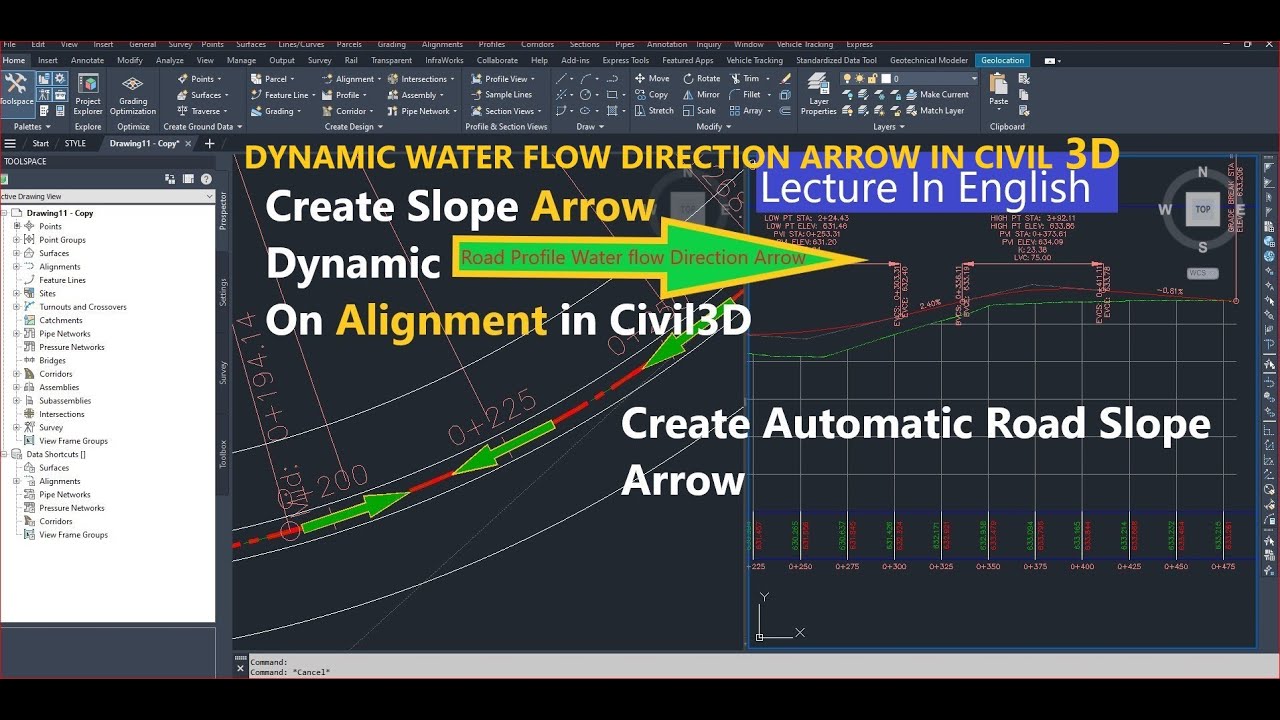1280x720 pixels.
Task: Click station label 0+350 in profile view
Action: (x=986, y=567)
